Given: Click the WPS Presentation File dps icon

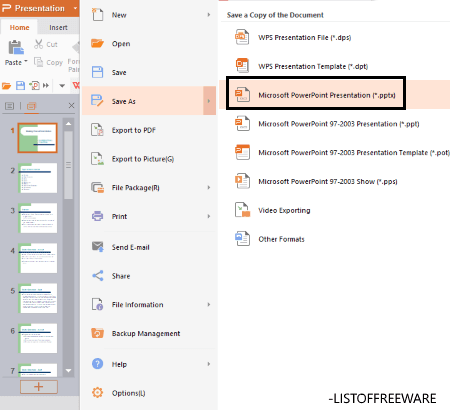Looking at the screenshot, I should click(x=242, y=37).
